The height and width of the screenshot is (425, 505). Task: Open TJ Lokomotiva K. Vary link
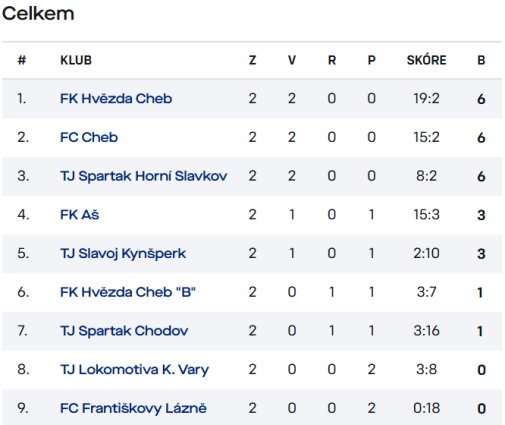pos(134,370)
